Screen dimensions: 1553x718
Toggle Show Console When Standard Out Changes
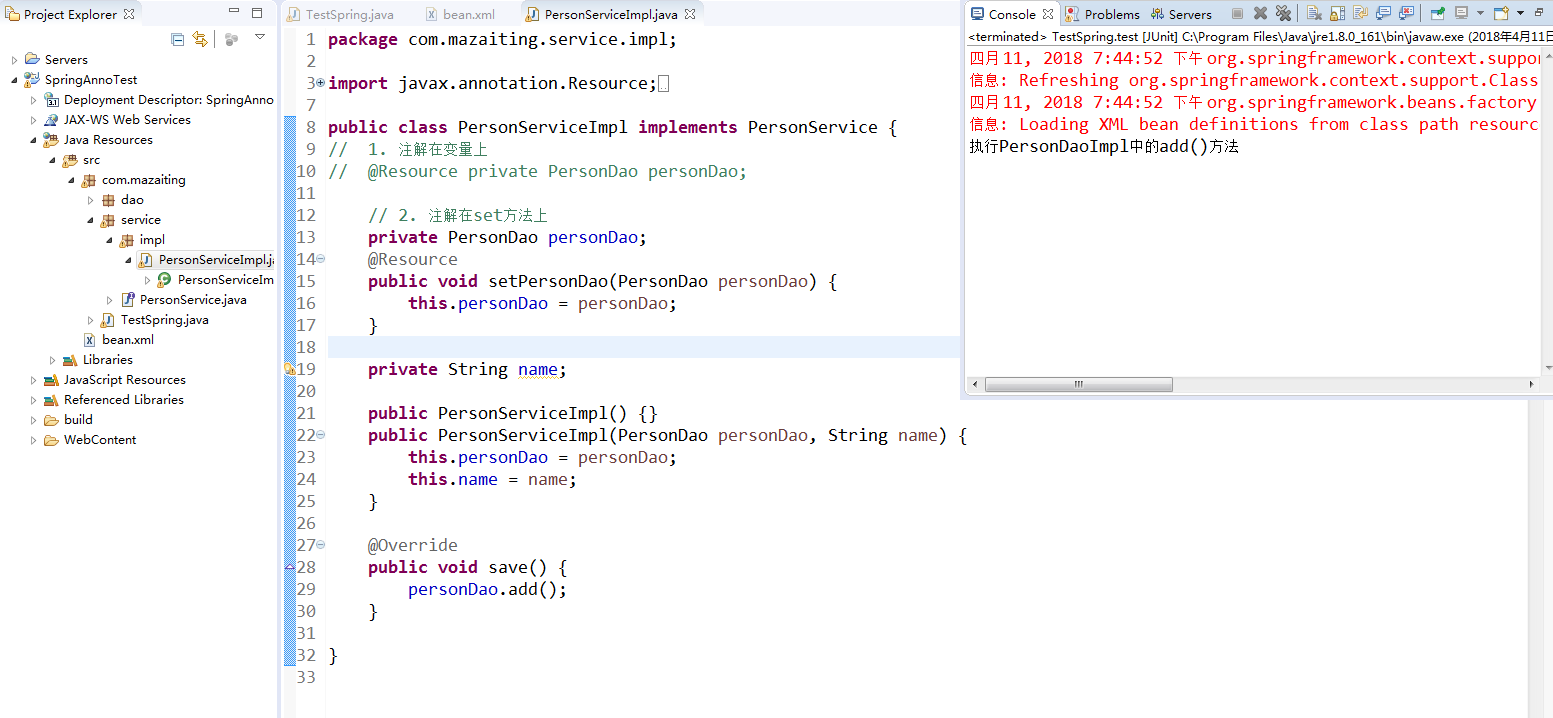[x=1383, y=14]
